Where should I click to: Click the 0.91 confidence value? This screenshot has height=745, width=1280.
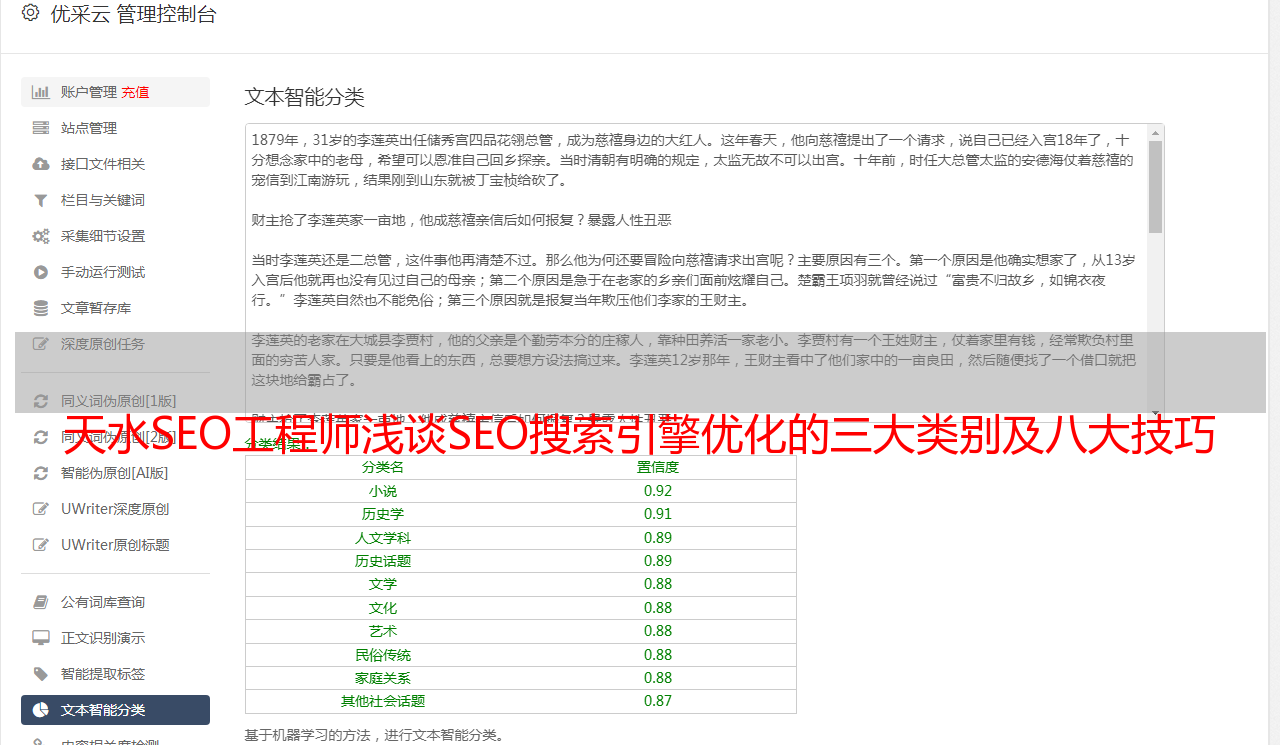(658, 514)
